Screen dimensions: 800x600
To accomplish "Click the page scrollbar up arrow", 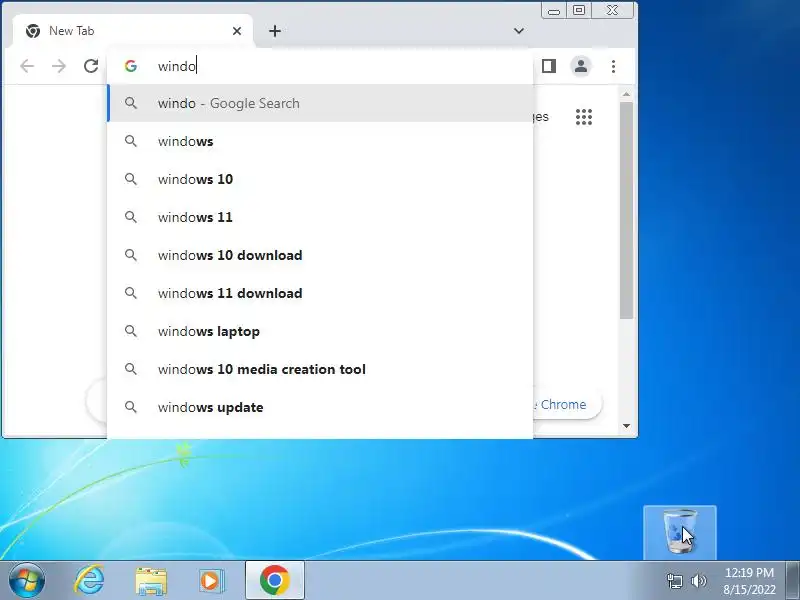I will point(627,94).
